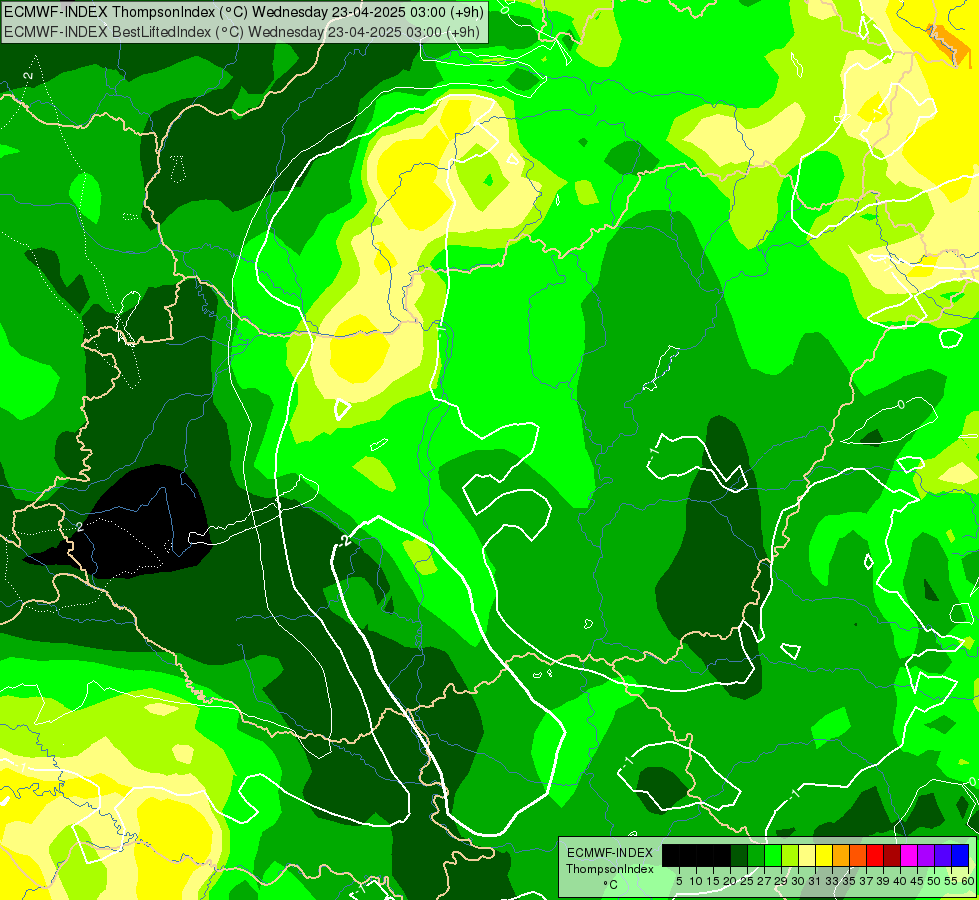The image size is (979, 900).
Task: Select the dark red 39–40 legend swatch
Action: (x=892, y=855)
